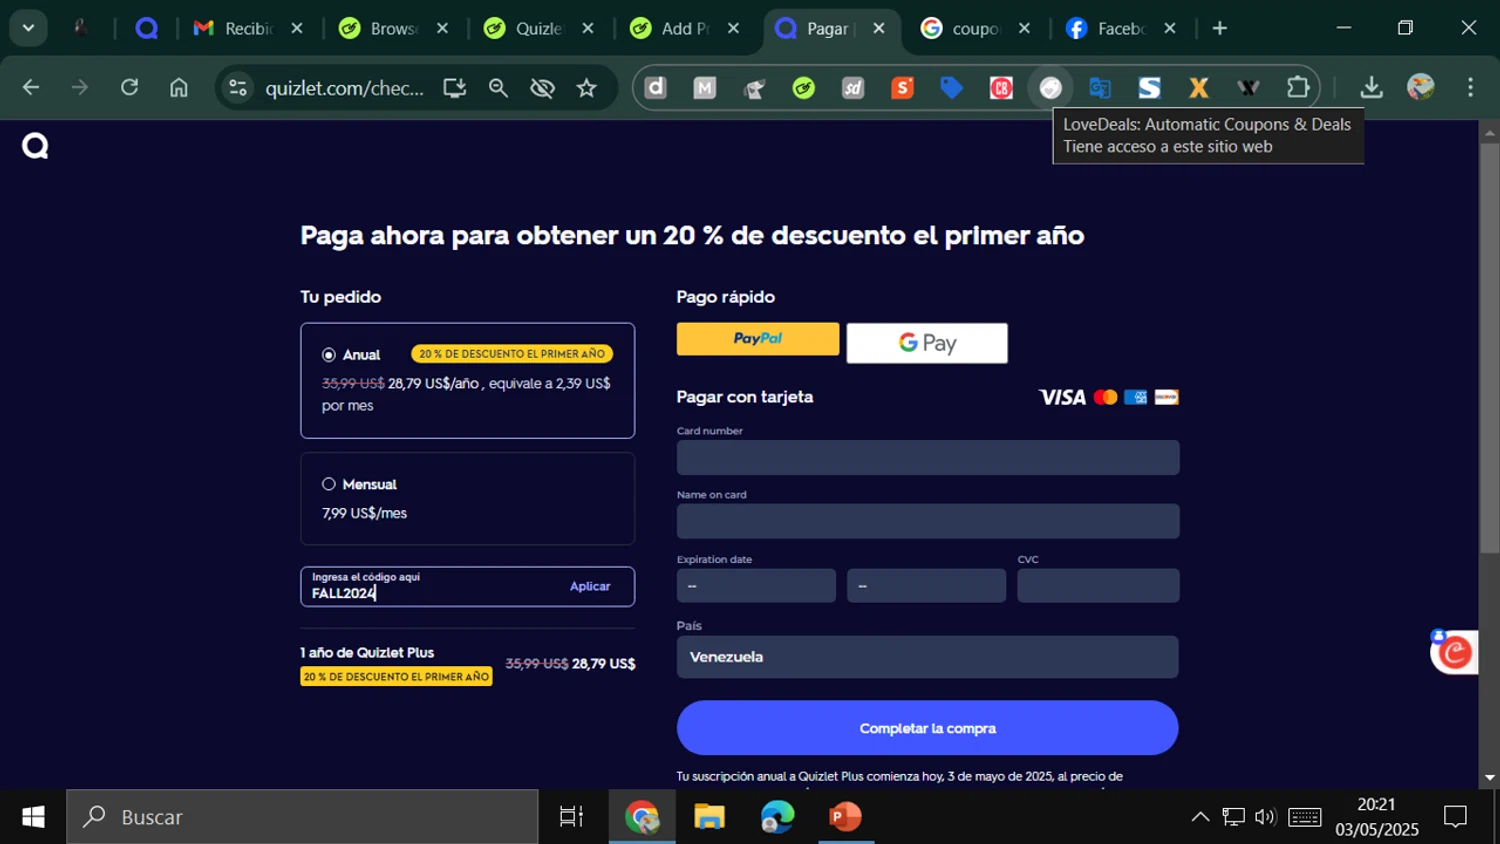Open the Windows Start menu

[33, 817]
